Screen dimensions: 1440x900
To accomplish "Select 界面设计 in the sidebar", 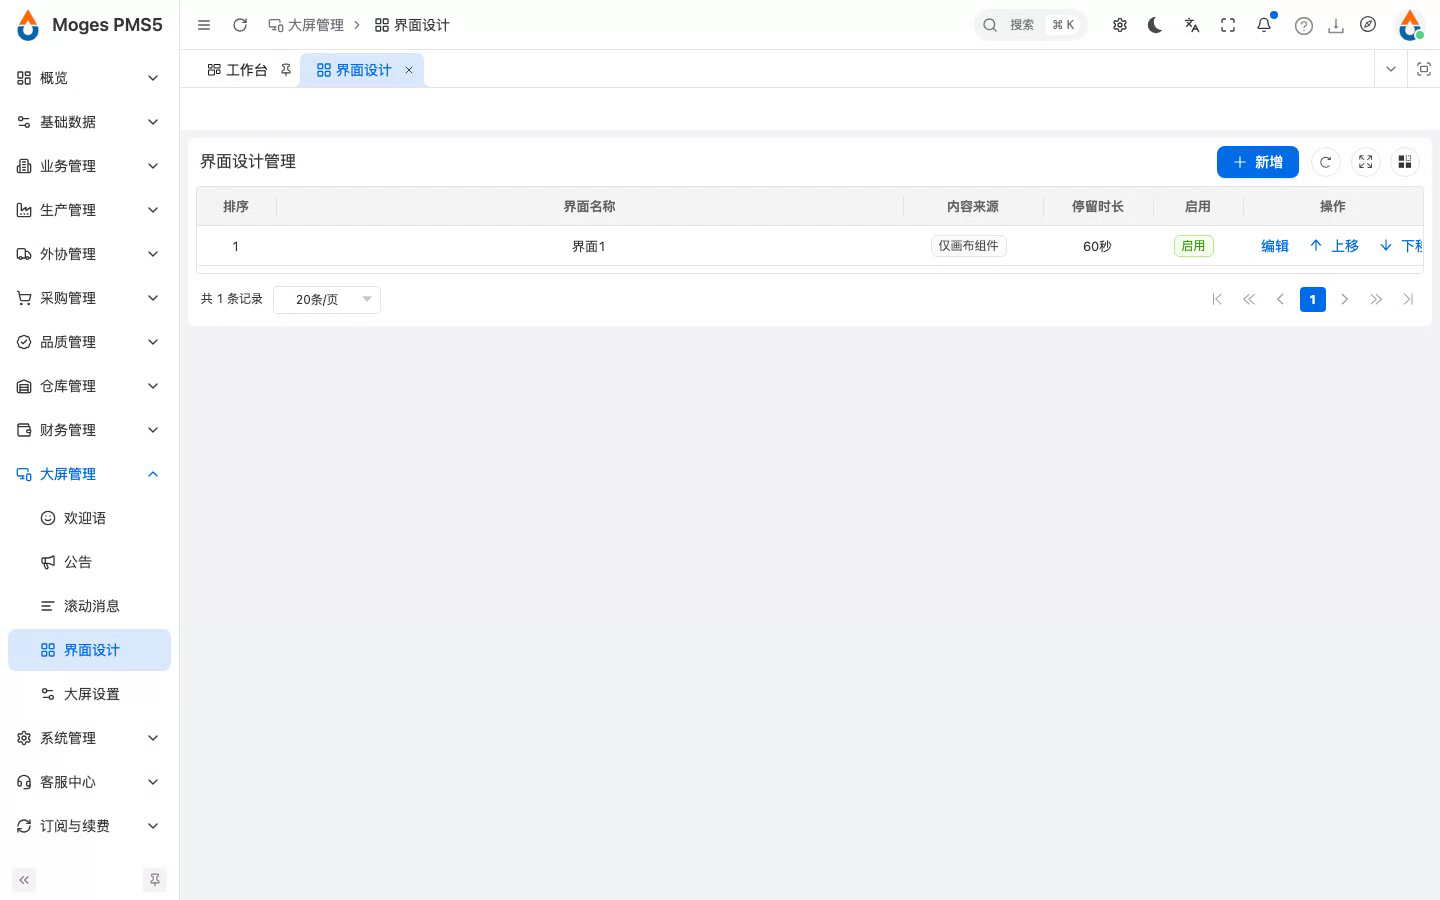I will (x=89, y=650).
